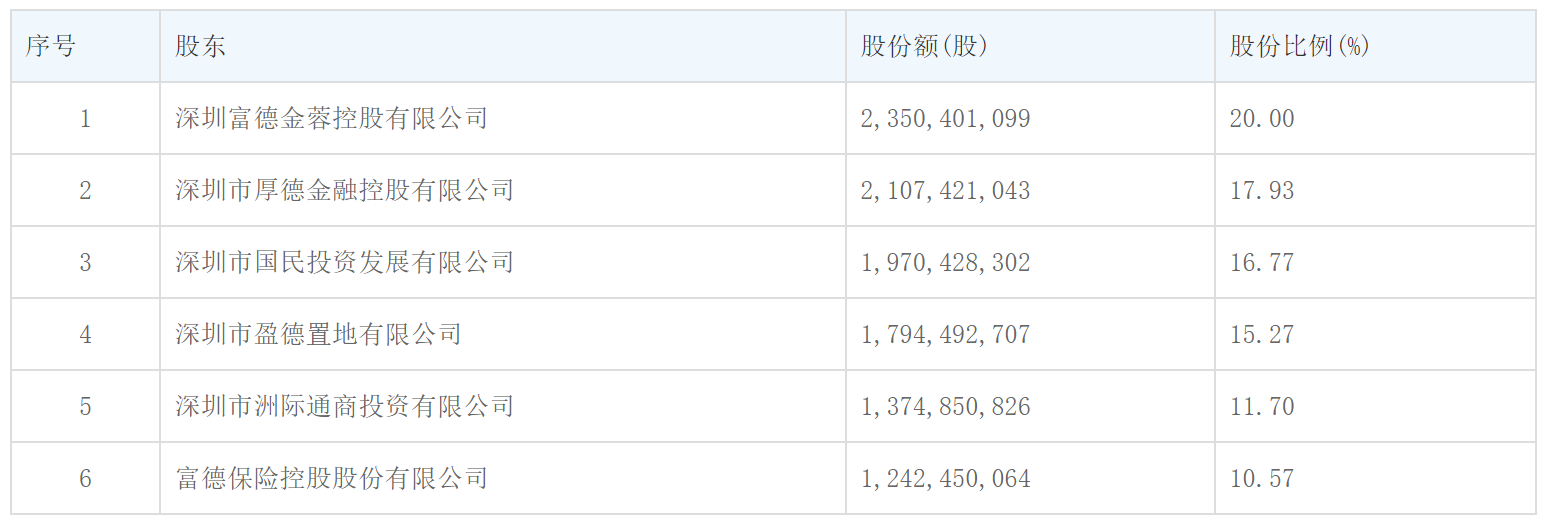
Task: Select shareholder 深圳富德金蓉控股有限公司
Action: (332, 118)
